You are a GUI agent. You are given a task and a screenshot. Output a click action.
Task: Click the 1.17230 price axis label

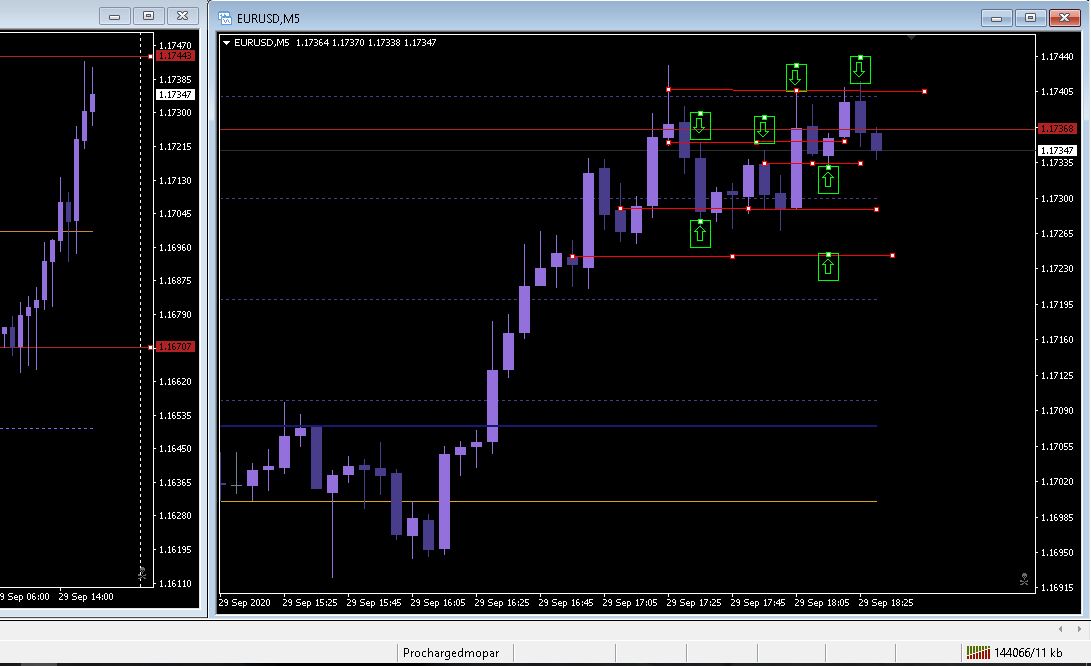1057,269
